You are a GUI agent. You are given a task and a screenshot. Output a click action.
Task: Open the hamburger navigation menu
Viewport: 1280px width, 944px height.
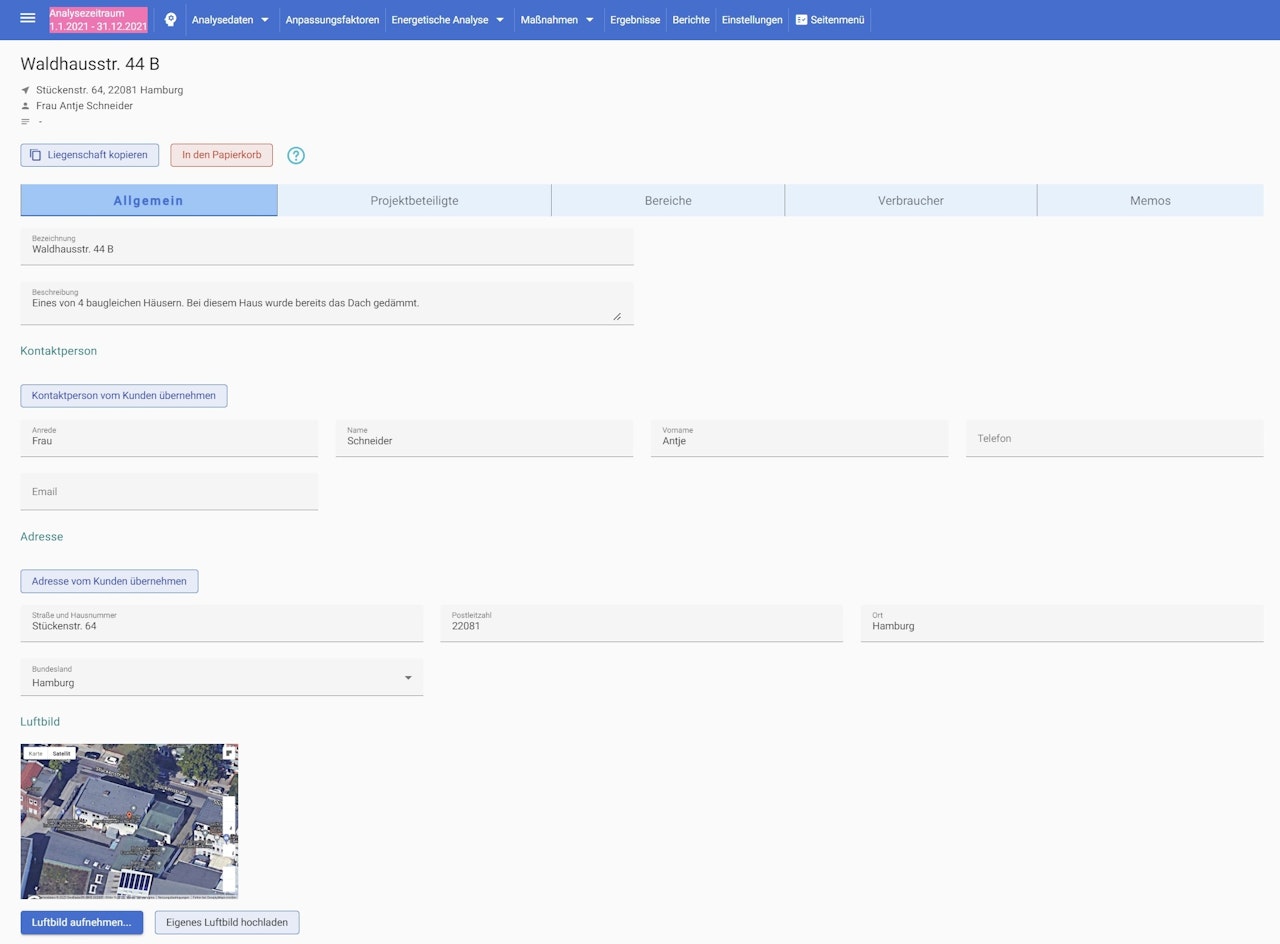coord(28,19)
